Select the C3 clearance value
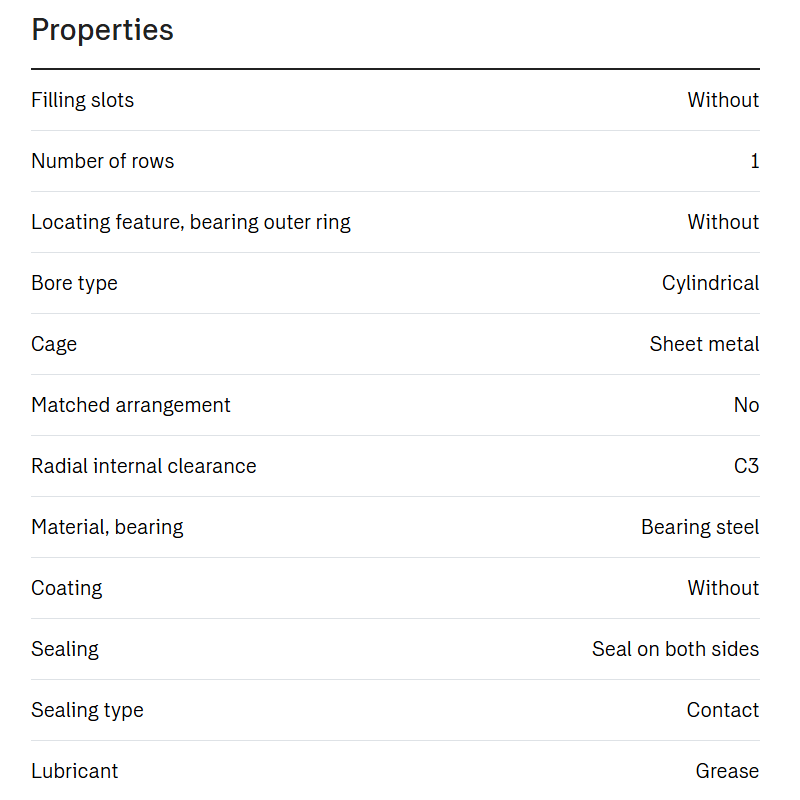800x800 pixels. (746, 466)
